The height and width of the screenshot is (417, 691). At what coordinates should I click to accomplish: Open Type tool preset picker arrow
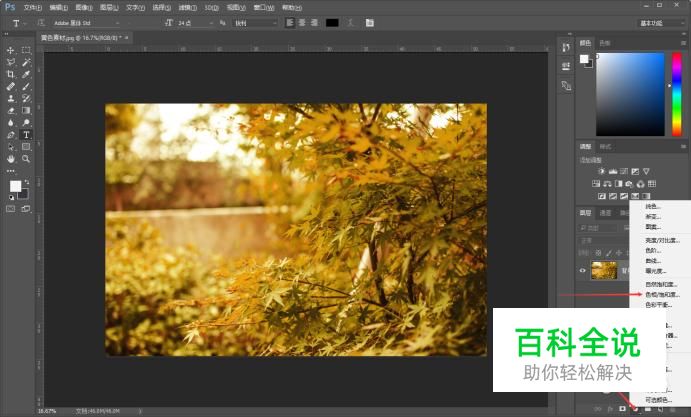(25, 23)
